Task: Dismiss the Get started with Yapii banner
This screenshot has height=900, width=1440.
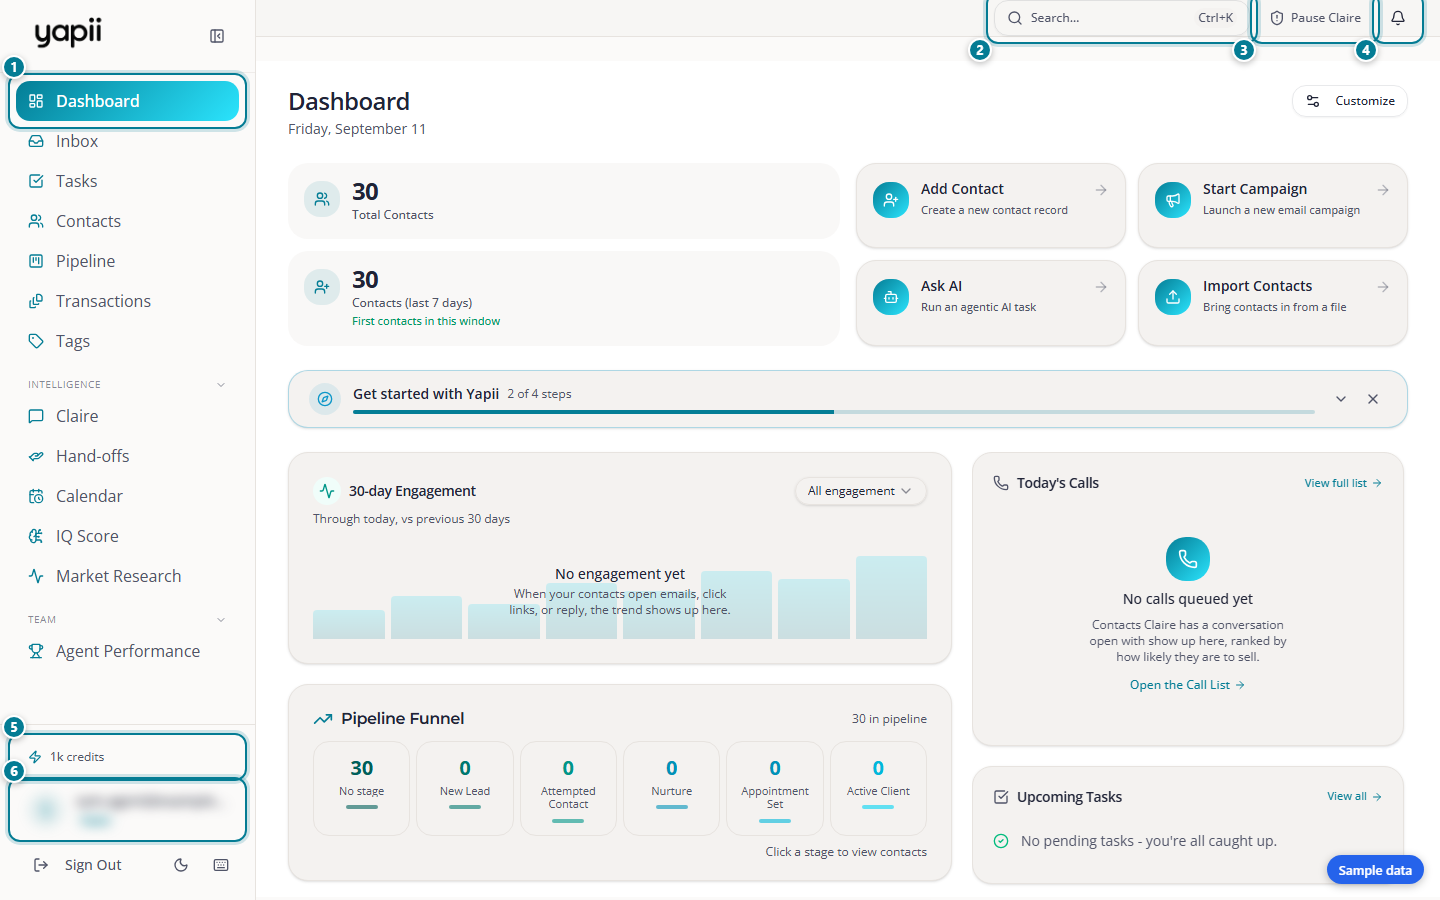Action: pyautogui.click(x=1373, y=399)
